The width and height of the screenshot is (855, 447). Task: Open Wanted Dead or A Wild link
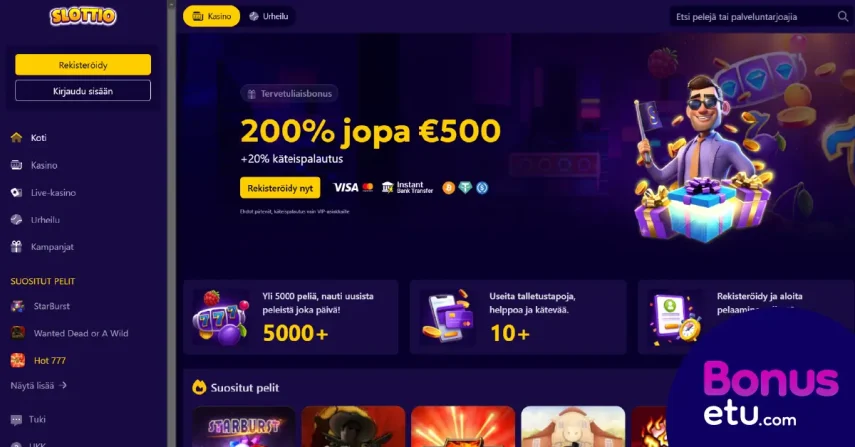81,333
